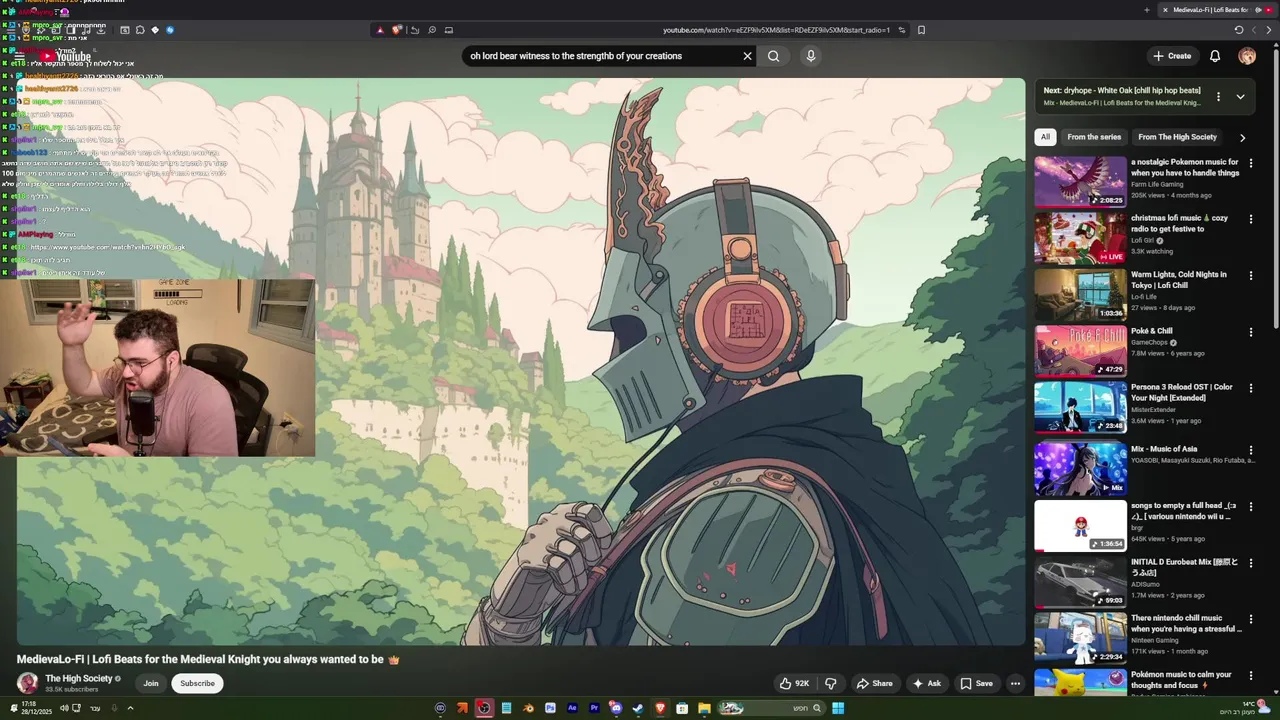
Task: Reload the page in the browser
Action: tap(1239, 30)
